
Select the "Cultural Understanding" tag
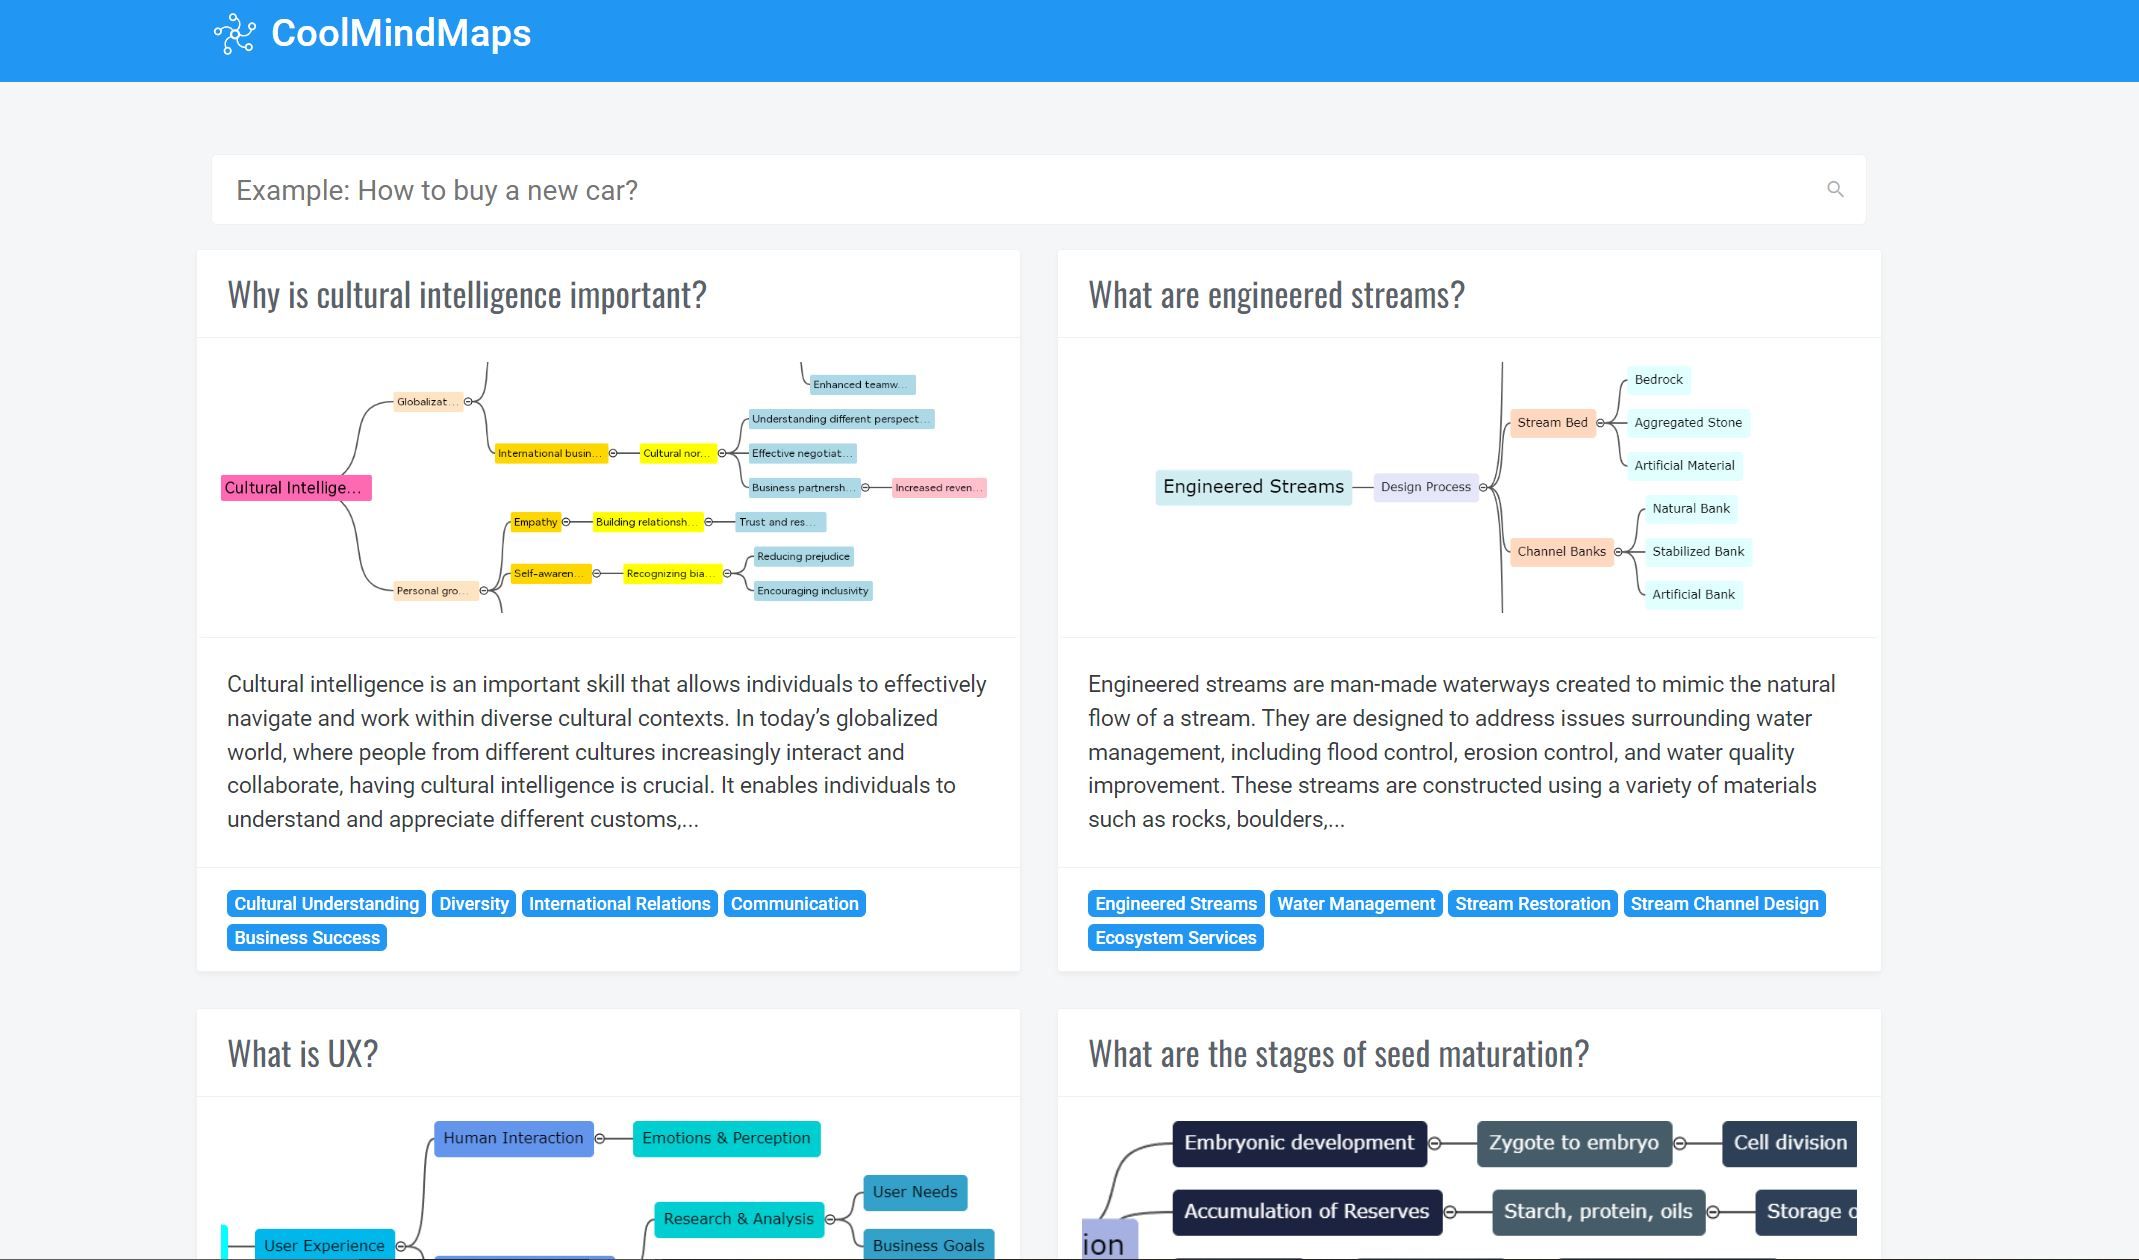pyautogui.click(x=325, y=903)
